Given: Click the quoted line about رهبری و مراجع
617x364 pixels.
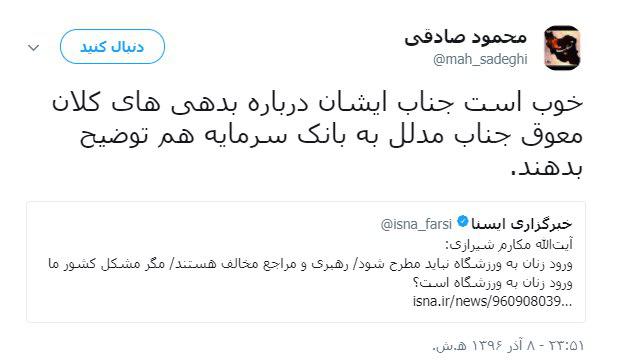Looking at the screenshot, I should click(x=310, y=263).
